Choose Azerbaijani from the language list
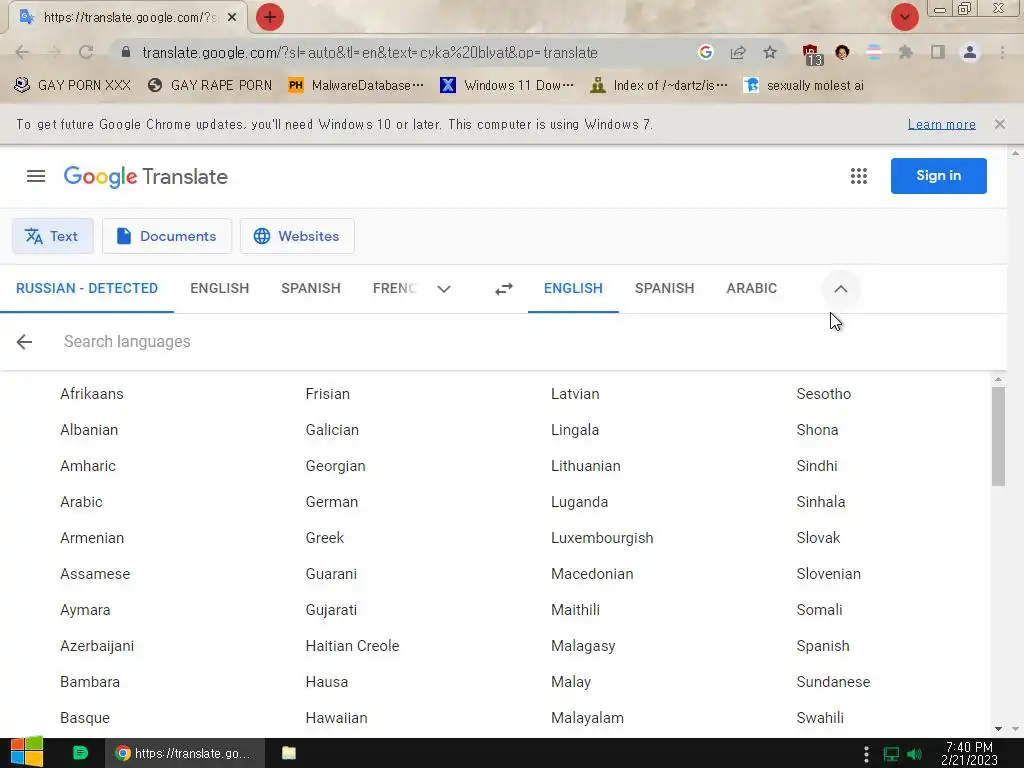The width and height of the screenshot is (1024, 768). (x=97, y=645)
